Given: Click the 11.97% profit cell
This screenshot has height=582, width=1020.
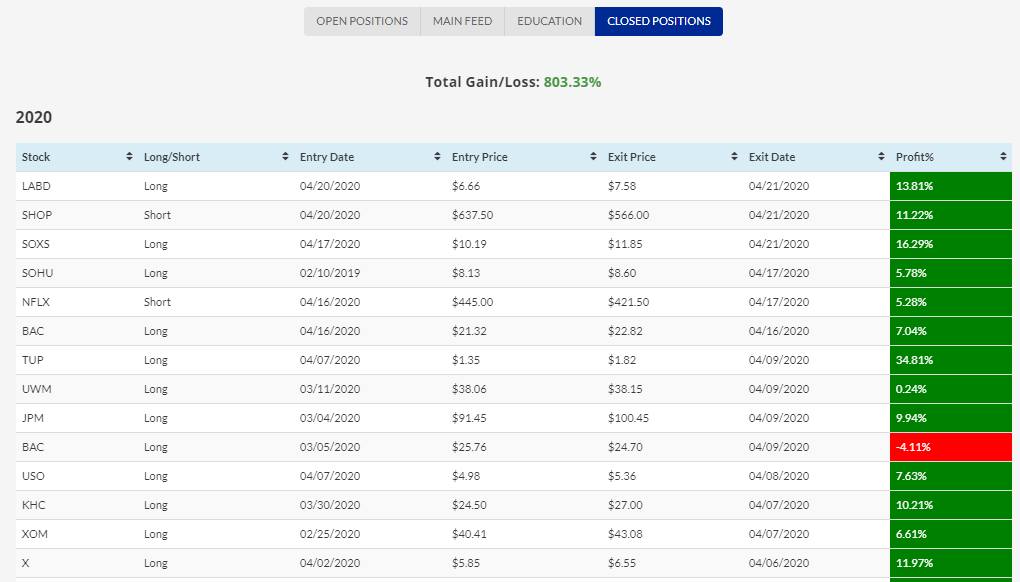Looking at the screenshot, I should [950, 563].
